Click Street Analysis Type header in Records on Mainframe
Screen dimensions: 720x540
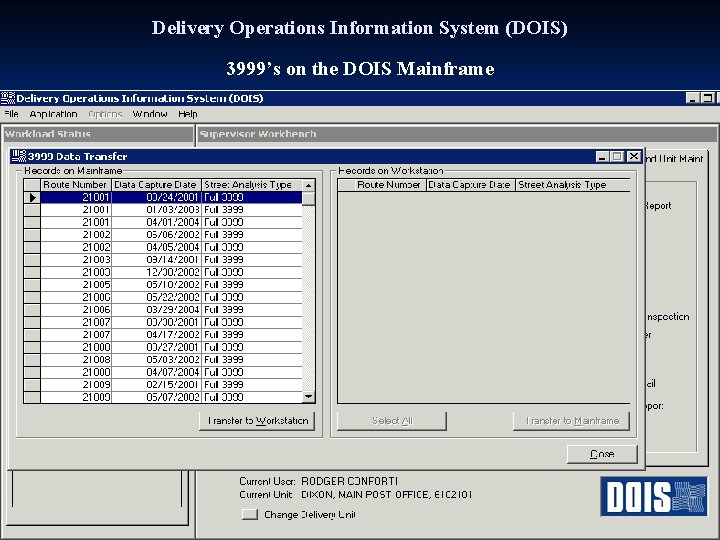pyautogui.click(x=252, y=185)
